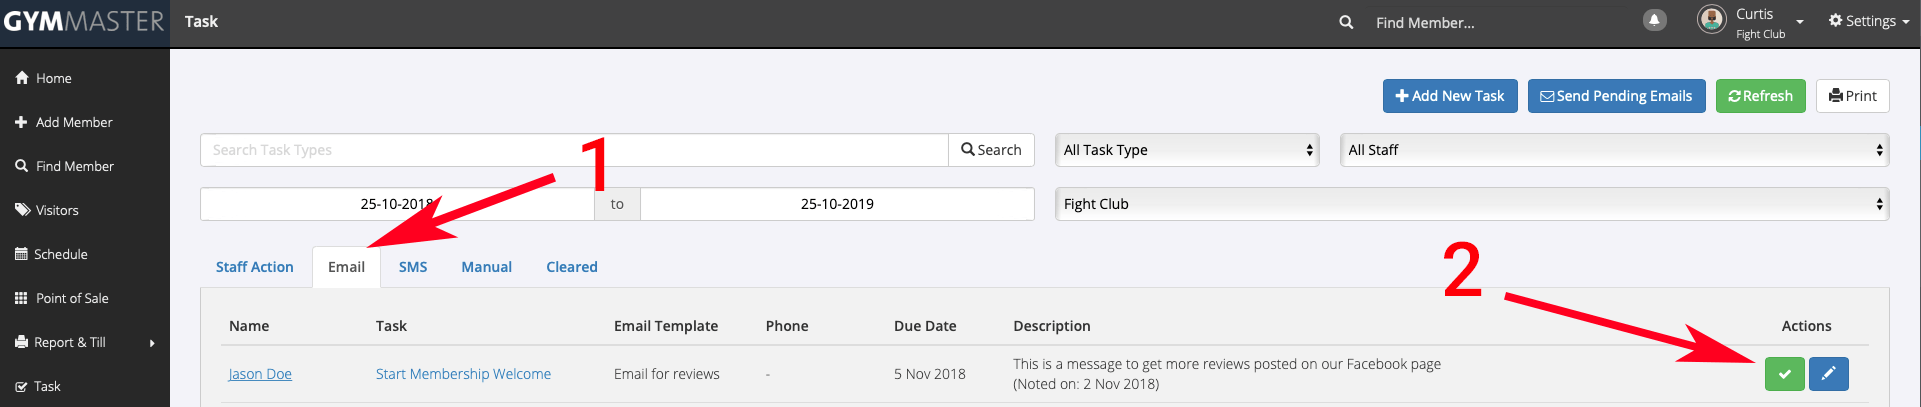Open Point of Sale in the sidebar
The height and width of the screenshot is (407, 1921).
pos(71,298)
